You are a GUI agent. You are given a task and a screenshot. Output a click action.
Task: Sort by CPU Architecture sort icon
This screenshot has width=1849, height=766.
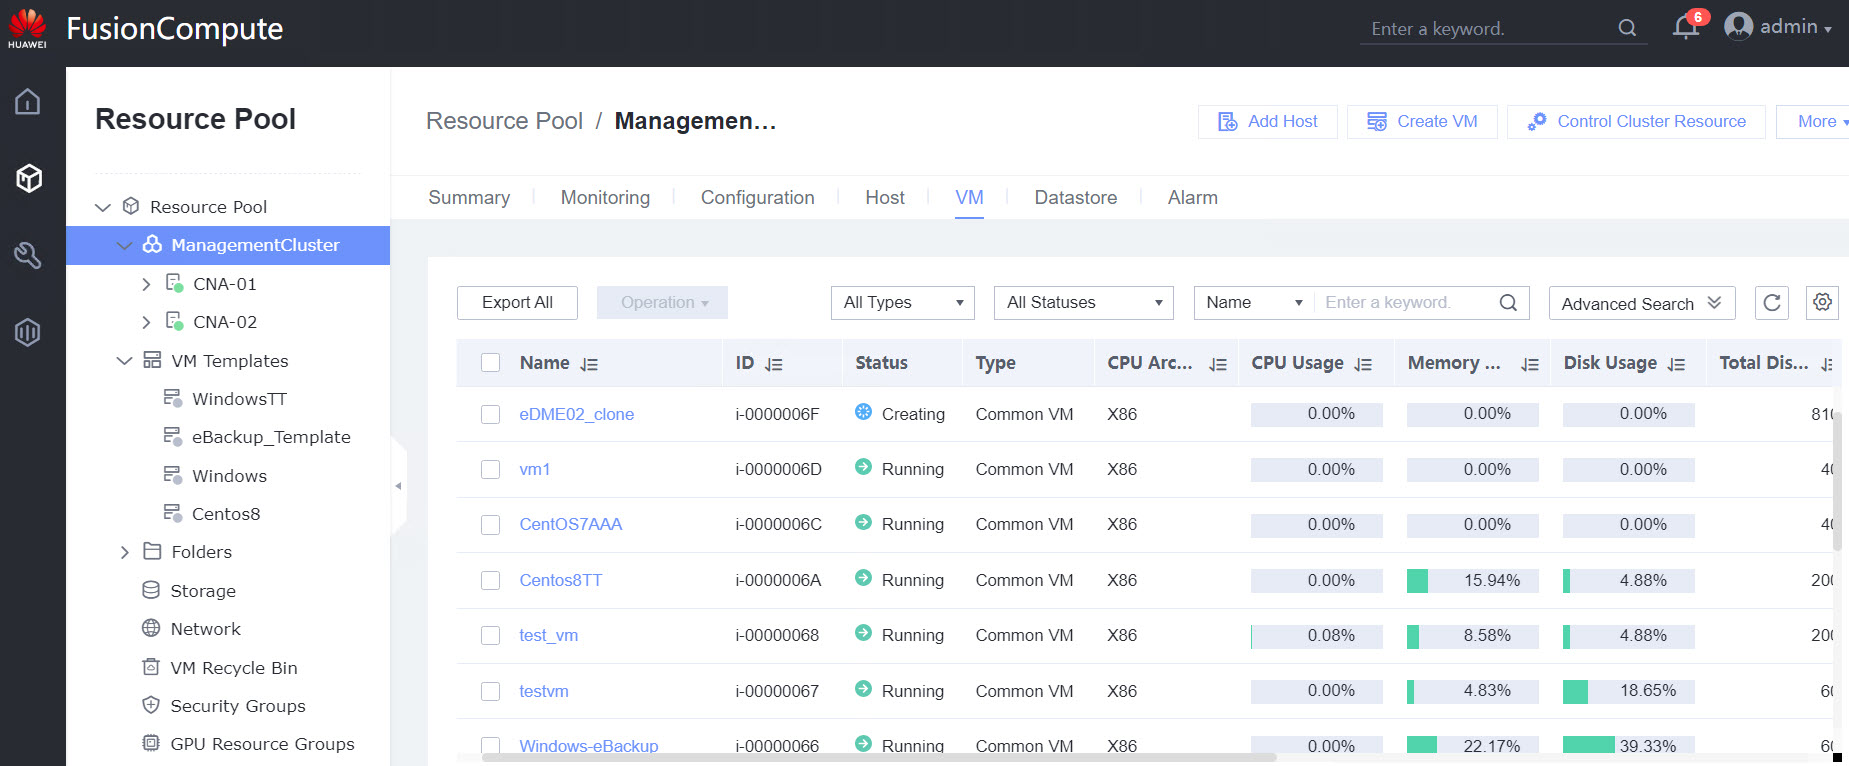pyautogui.click(x=1217, y=364)
